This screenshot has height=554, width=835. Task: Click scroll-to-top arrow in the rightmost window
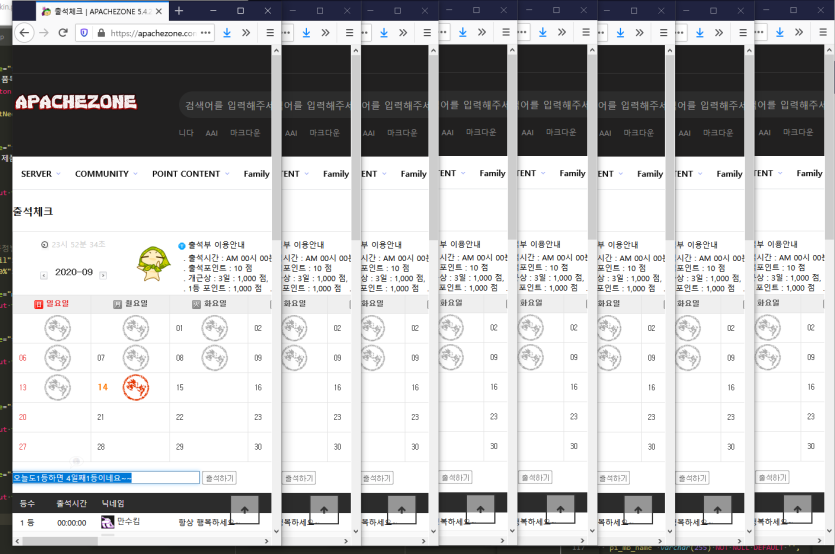pyautogui.click(x=797, y=509)
